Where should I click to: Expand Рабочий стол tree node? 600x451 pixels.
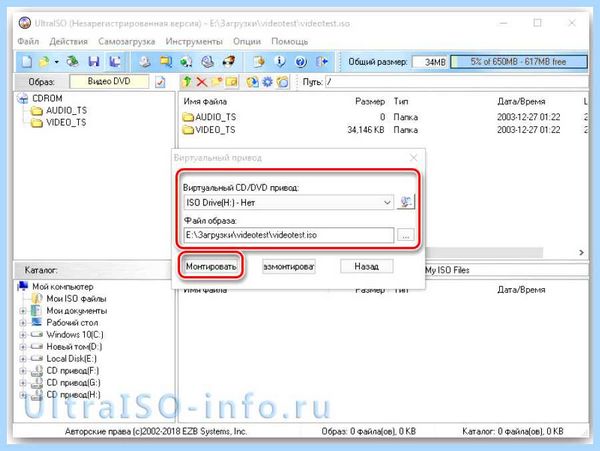23,322
